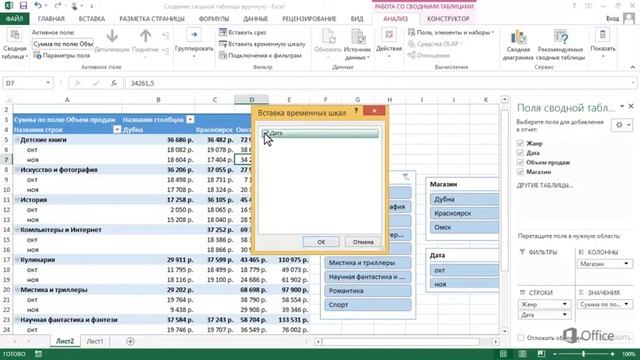
Task: Open Поля, элементы и наборы menu
Action: pyautogui.click(x=451, y=32)
